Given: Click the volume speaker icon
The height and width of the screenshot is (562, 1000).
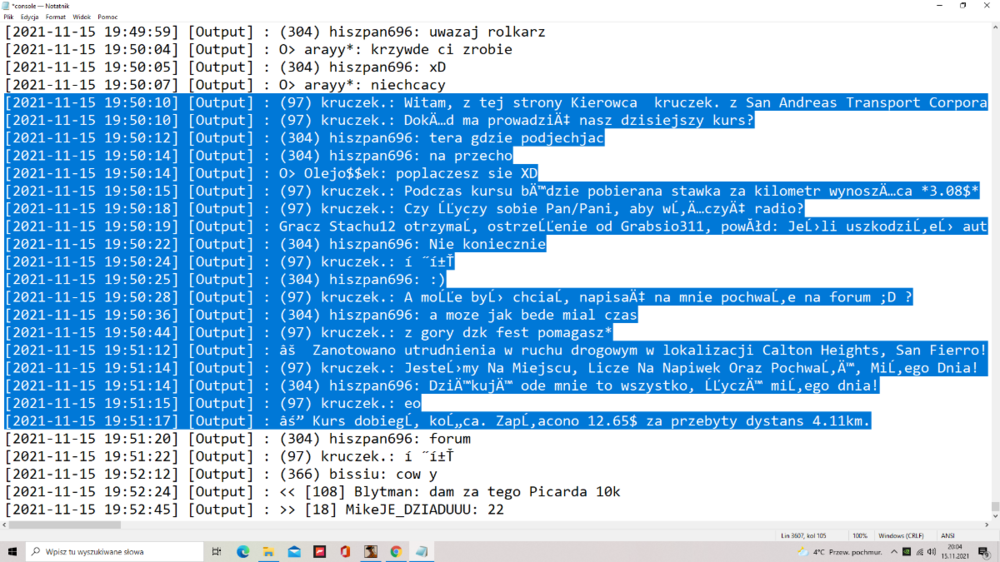Looking at the screenshot, I should click(x=932, y=552).
